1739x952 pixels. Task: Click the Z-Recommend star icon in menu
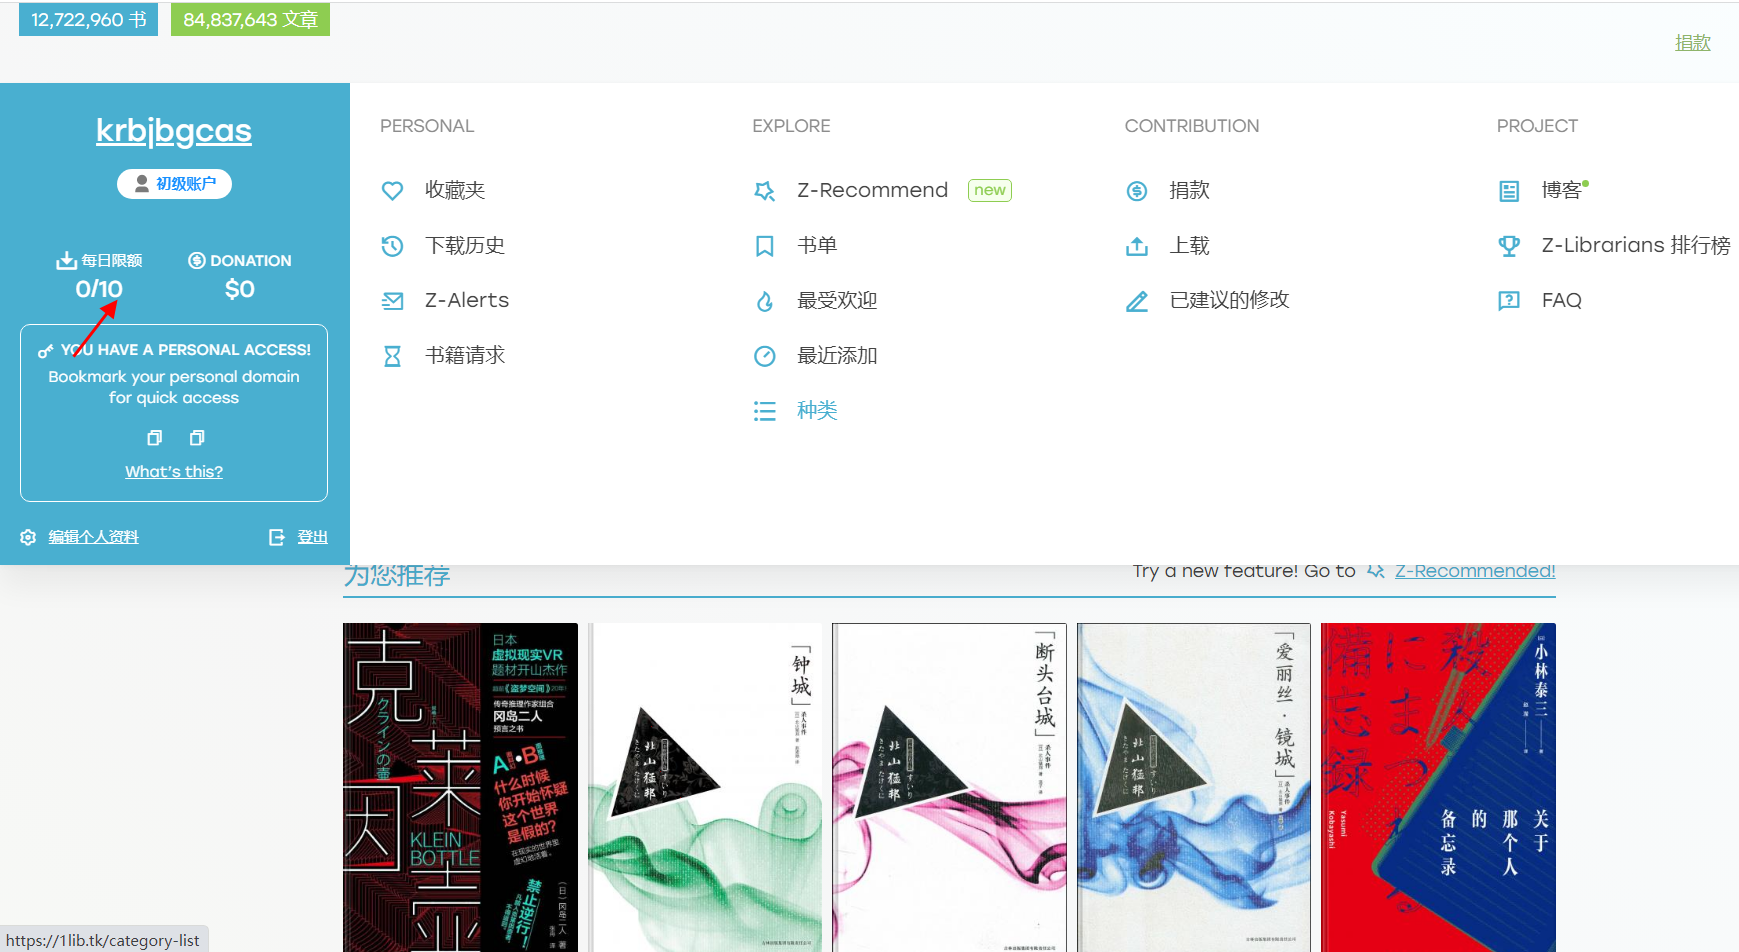click(765, 191)
